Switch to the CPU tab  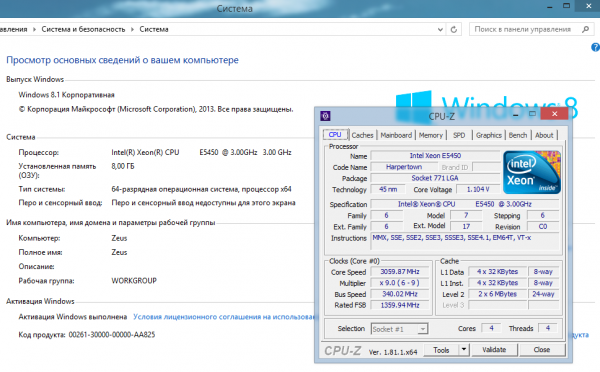click(x=335, y=135)
